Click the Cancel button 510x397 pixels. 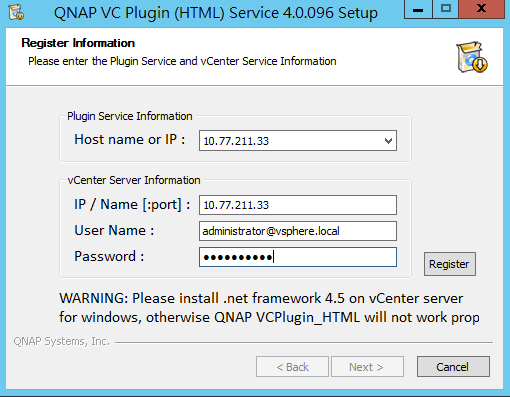(453, 367)
